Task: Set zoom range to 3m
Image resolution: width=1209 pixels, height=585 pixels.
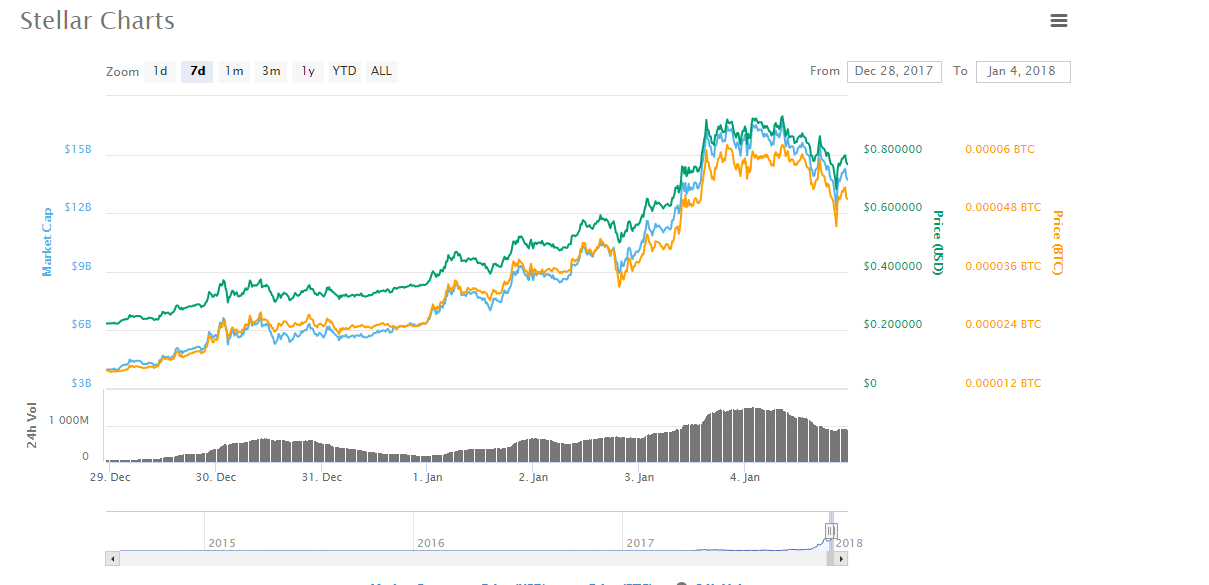Action: (271, 71)
